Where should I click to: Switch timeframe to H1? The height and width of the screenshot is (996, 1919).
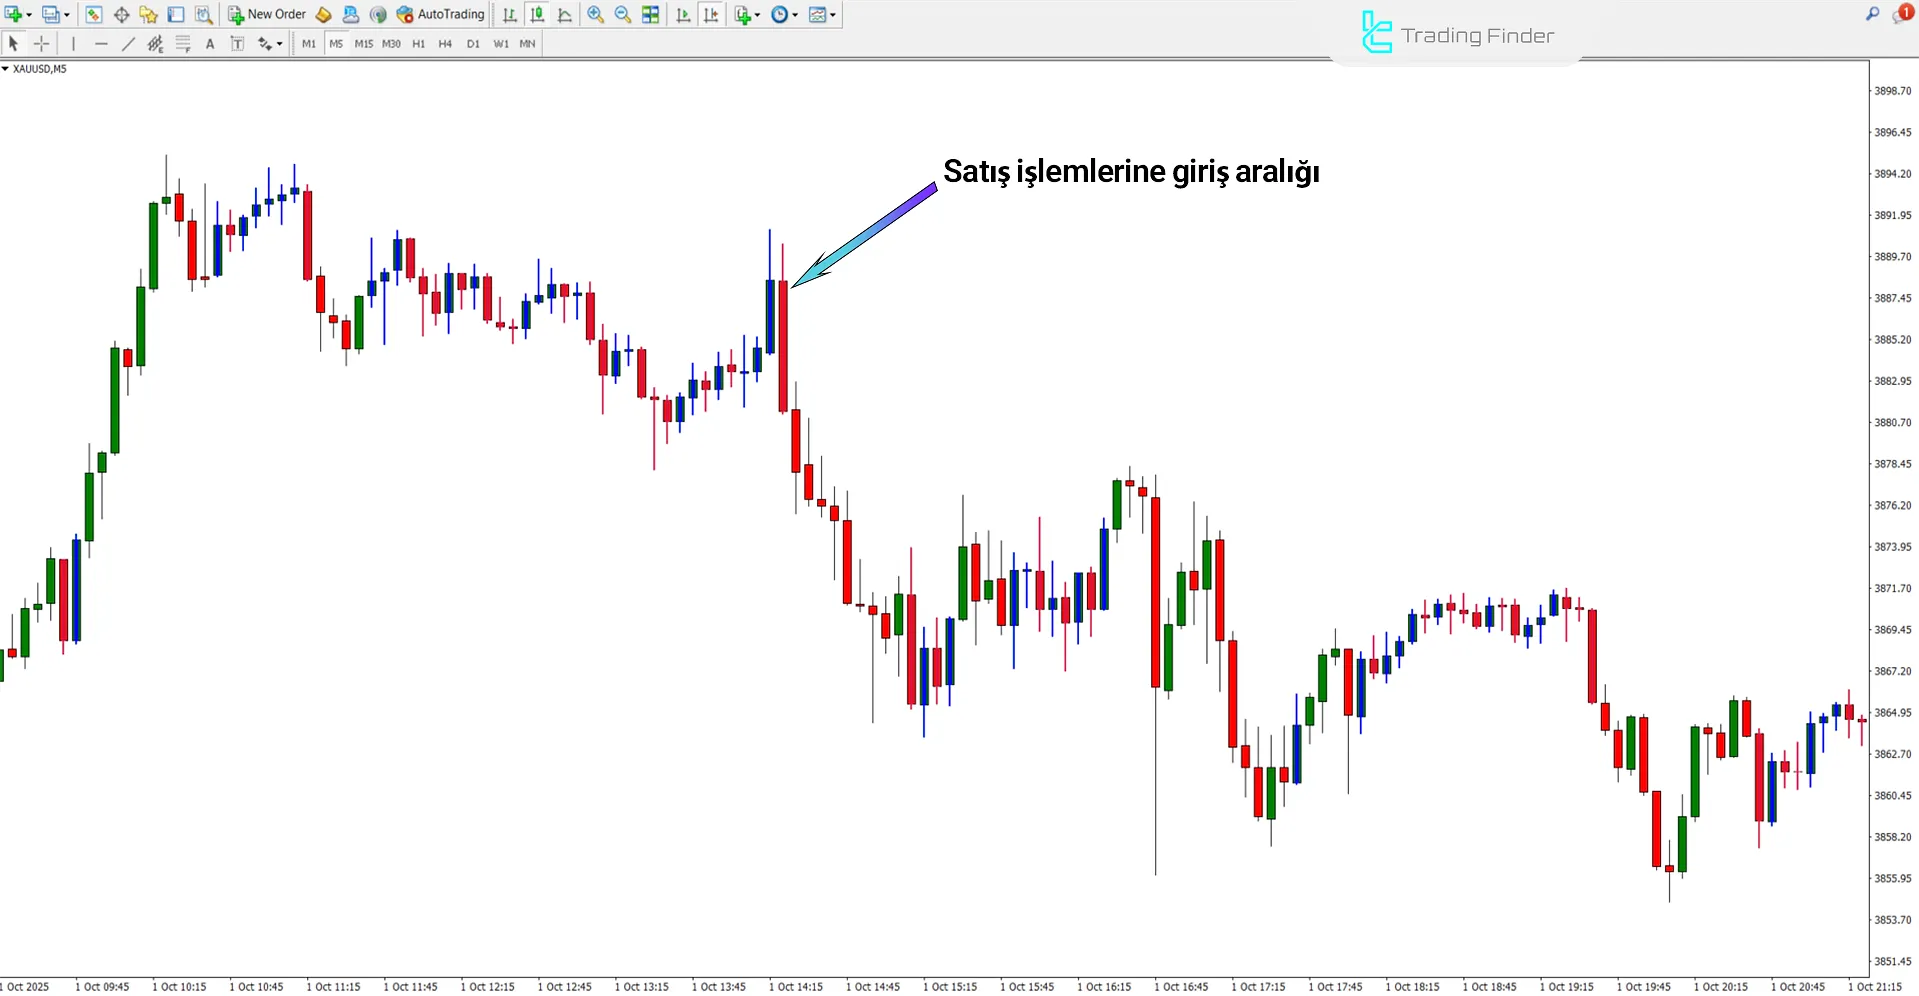[418, 43]
